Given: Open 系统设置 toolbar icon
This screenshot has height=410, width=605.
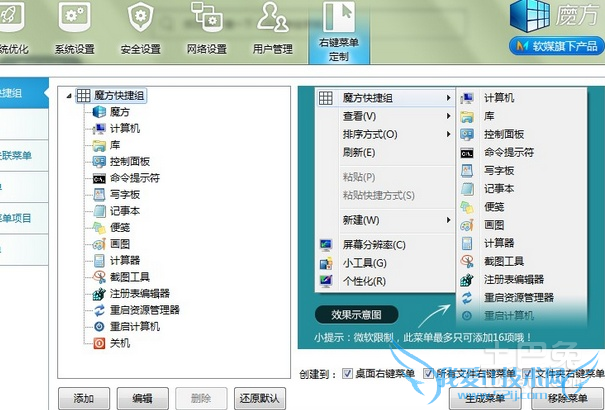Looking at the screenshot, I should tap(74, 19).
